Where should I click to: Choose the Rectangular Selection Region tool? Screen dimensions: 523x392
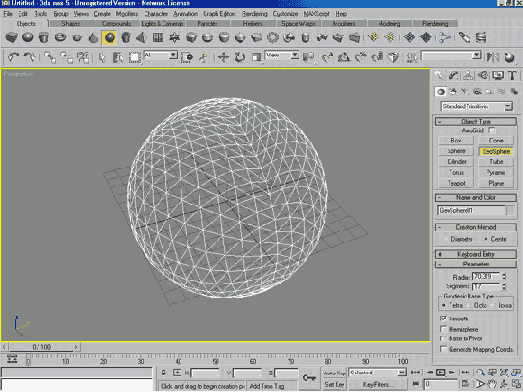tap(134, 57)
